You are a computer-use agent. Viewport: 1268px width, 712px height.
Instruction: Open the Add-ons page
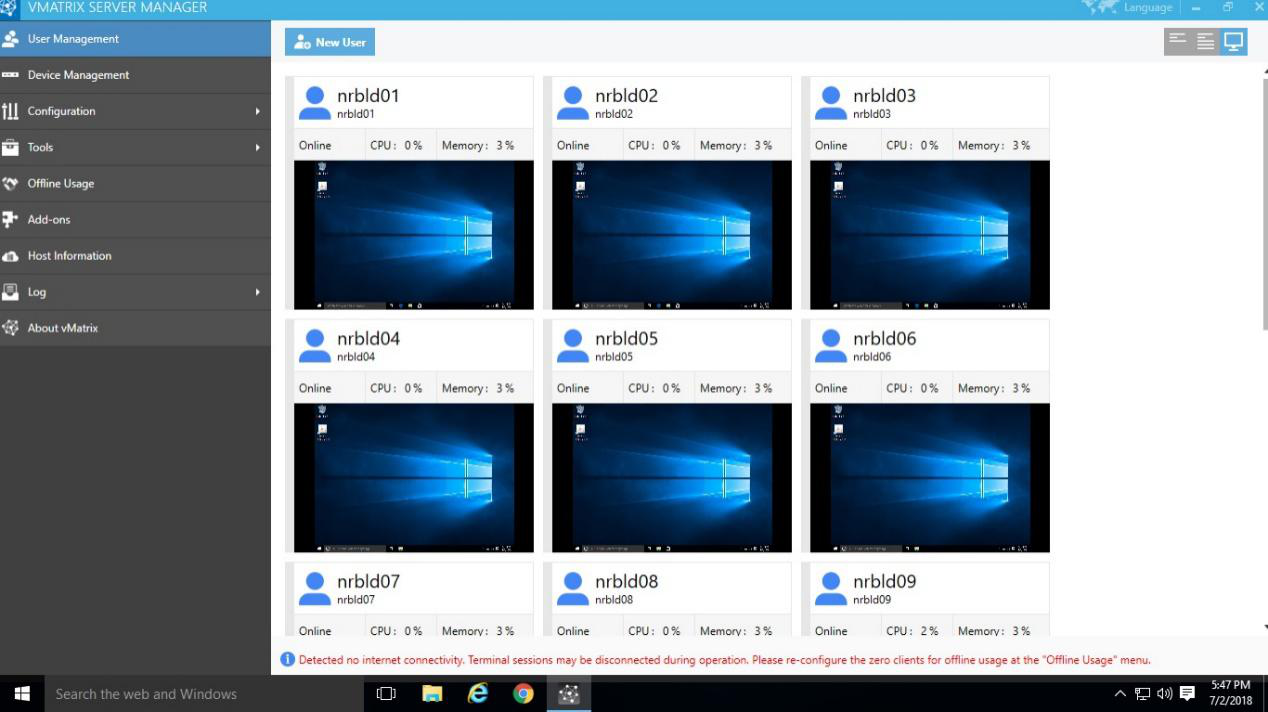135,219
